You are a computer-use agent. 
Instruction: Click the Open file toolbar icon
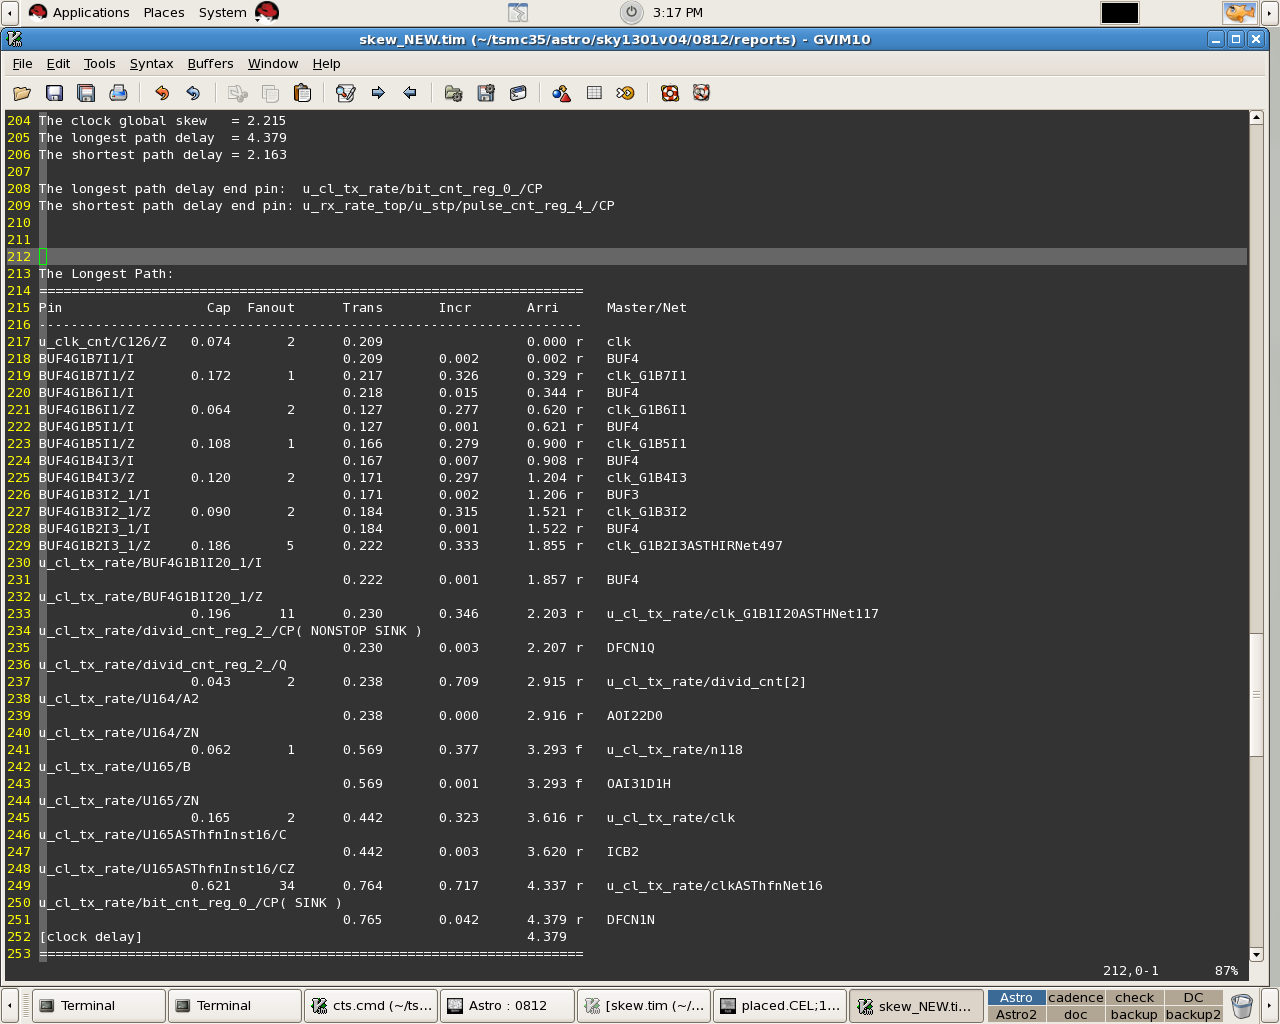22,93
